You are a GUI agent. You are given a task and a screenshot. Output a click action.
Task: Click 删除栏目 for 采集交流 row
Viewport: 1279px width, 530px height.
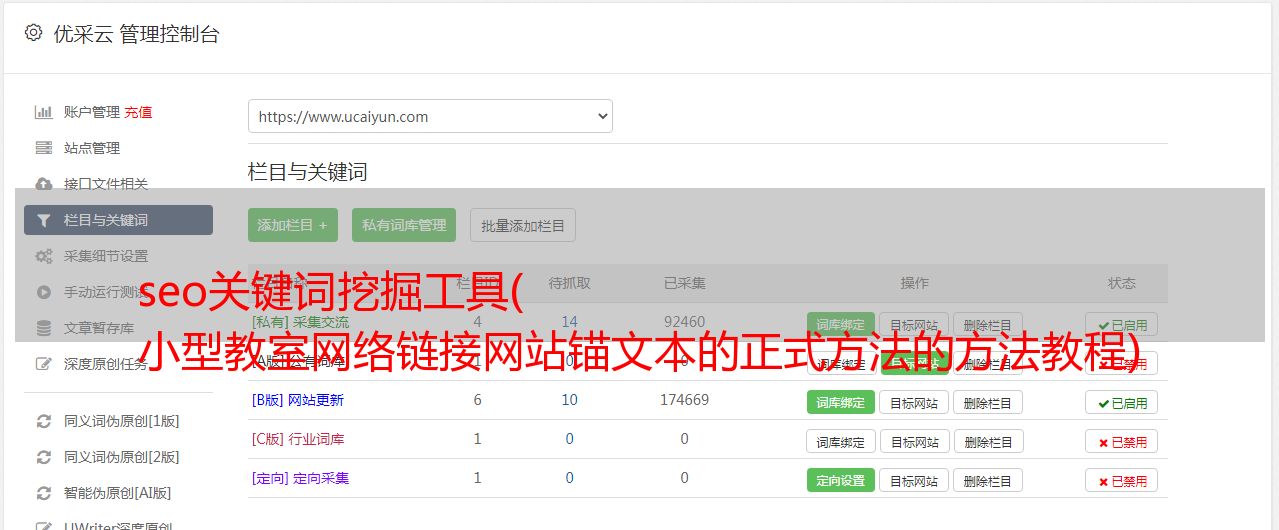988,324
